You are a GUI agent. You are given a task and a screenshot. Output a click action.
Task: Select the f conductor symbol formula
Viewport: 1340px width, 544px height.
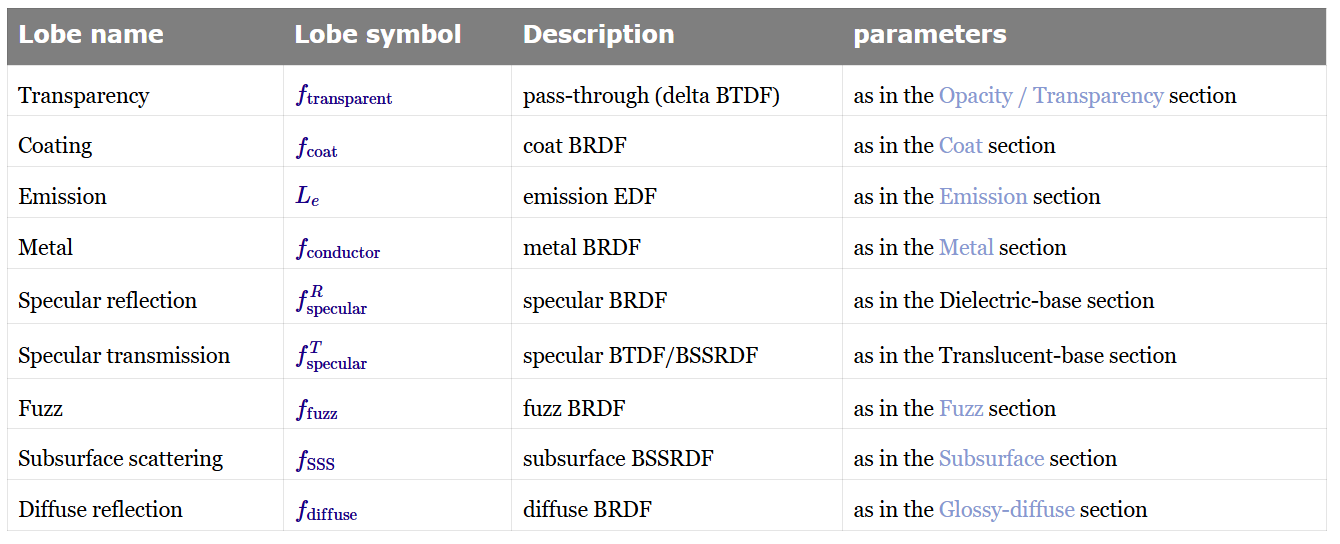(338, 249)
